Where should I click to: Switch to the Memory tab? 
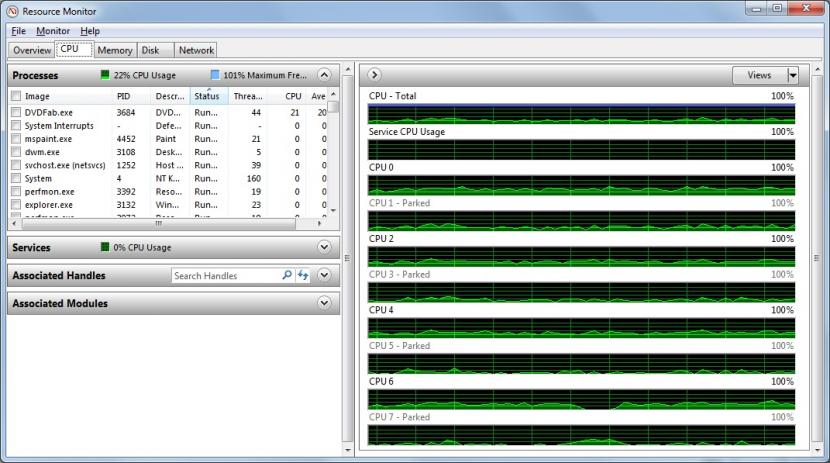tap(115, 50)
